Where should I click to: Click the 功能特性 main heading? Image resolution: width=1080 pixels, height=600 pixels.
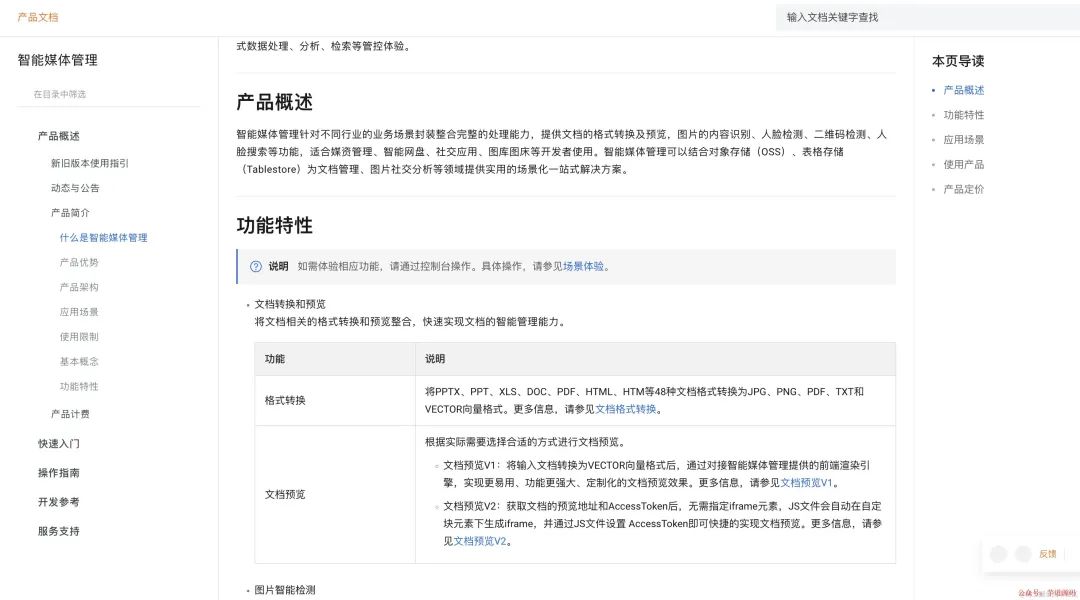(x=275, y=225)
